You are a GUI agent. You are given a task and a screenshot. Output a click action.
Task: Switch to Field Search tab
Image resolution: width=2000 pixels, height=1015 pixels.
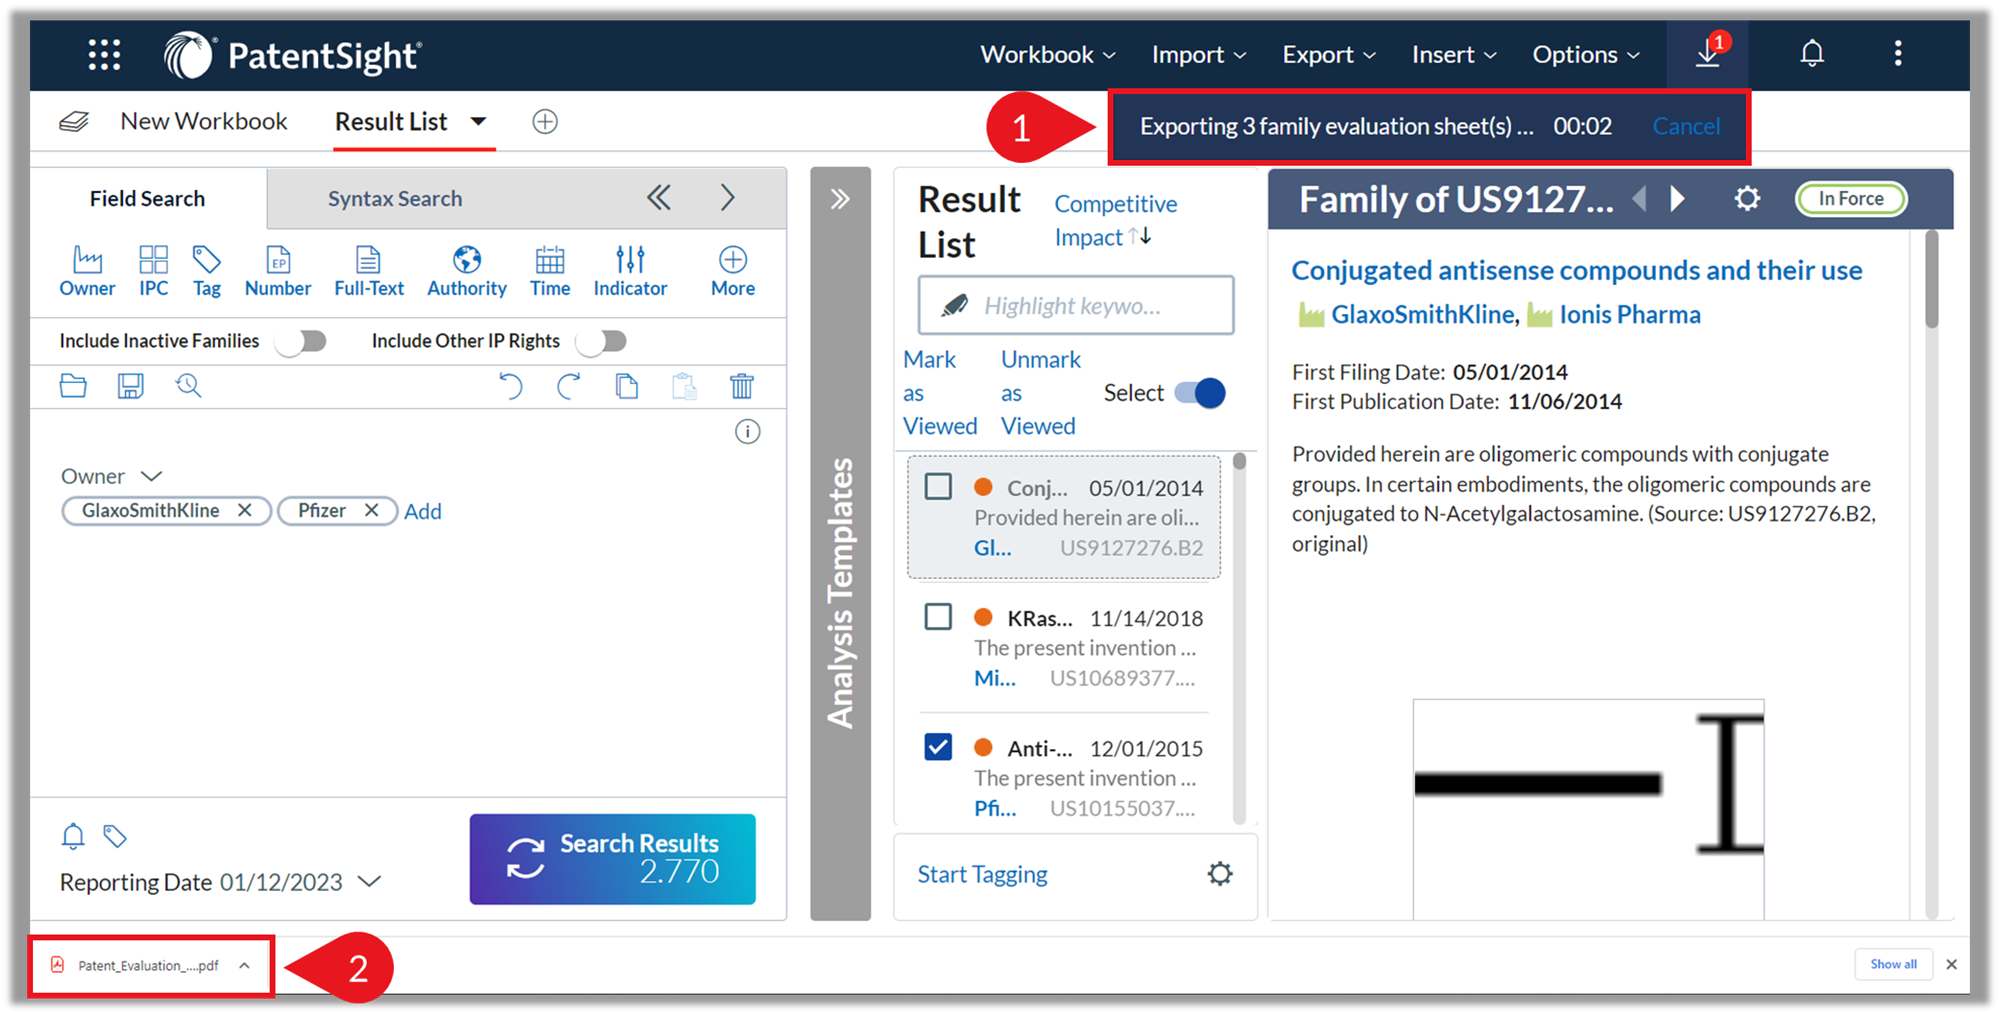(148, 199)
